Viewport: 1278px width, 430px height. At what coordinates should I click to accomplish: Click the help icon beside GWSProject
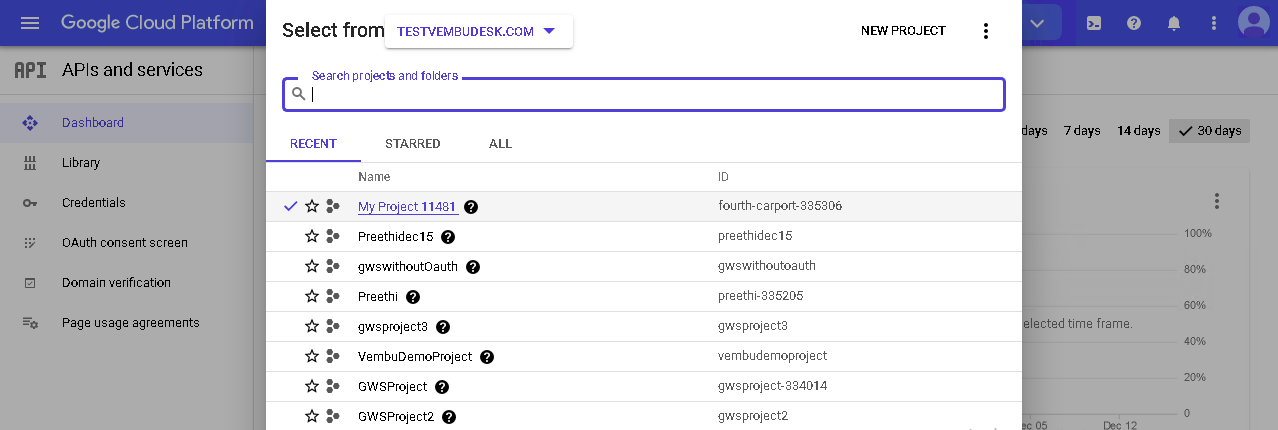point(442,387)
